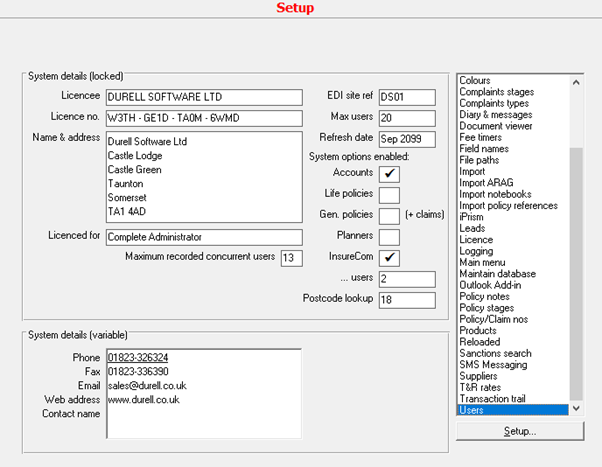Toggle the InsureCom checkbox
Viewport: 602px width, 467px height.
coord(389,258)
